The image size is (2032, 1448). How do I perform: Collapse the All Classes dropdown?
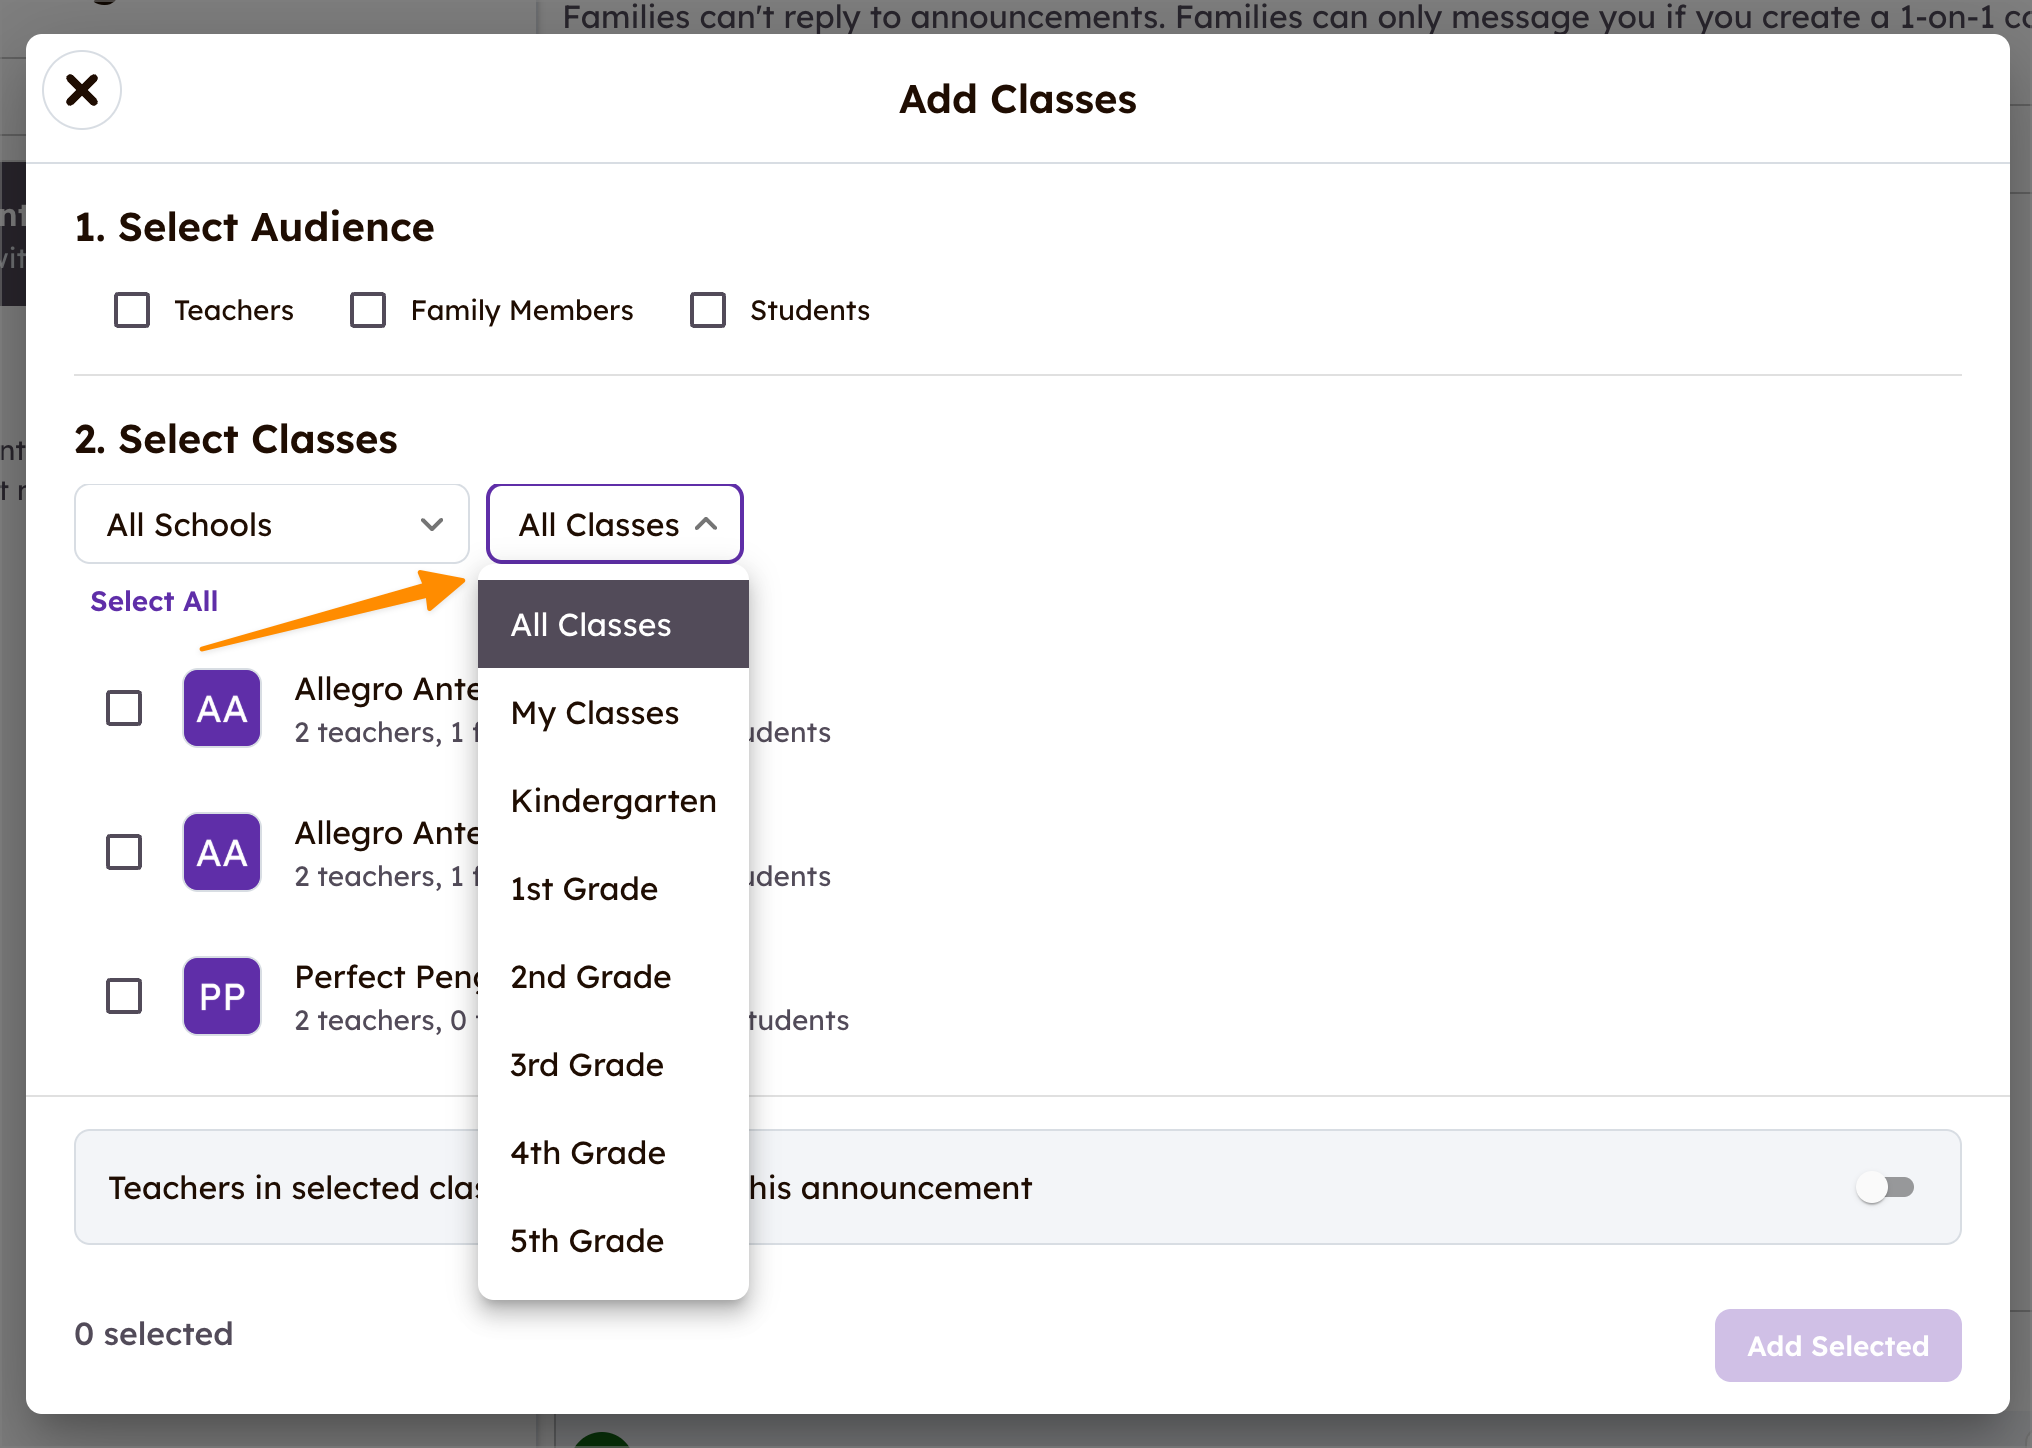coord(614,523)
